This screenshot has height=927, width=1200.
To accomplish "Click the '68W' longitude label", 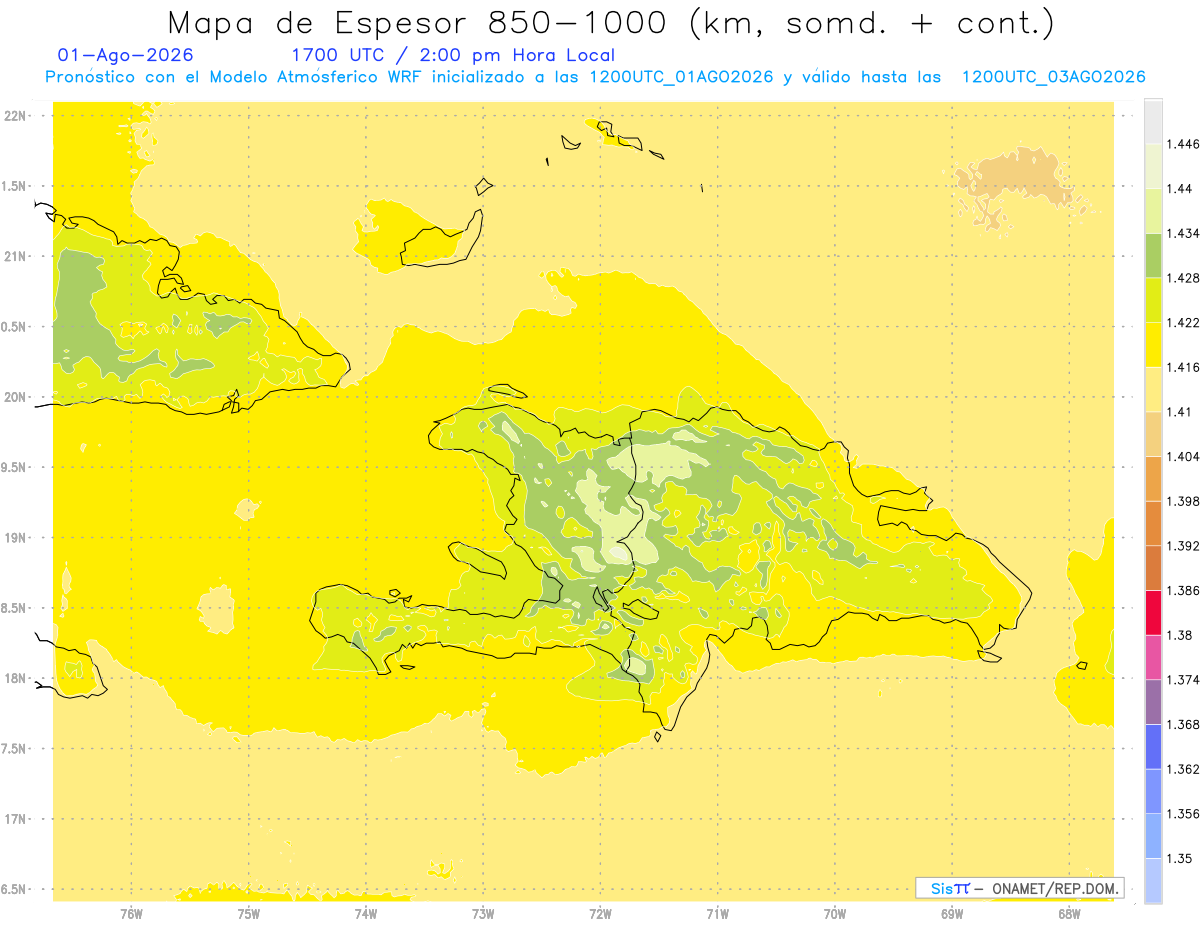I will click(1069, 914).
